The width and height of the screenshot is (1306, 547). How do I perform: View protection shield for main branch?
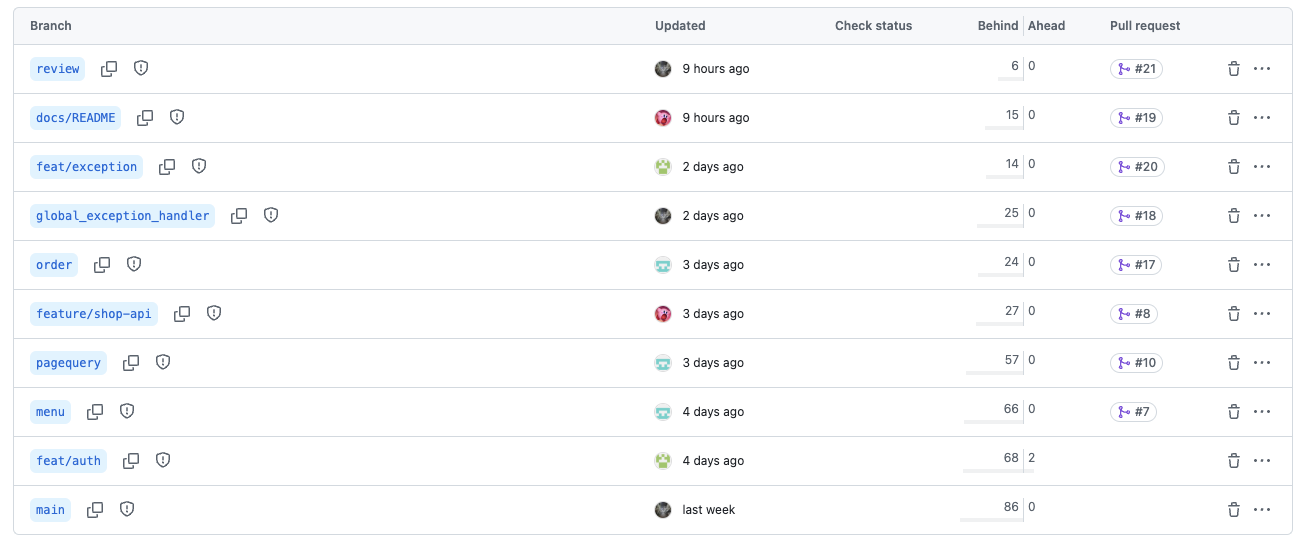(127, 509)
